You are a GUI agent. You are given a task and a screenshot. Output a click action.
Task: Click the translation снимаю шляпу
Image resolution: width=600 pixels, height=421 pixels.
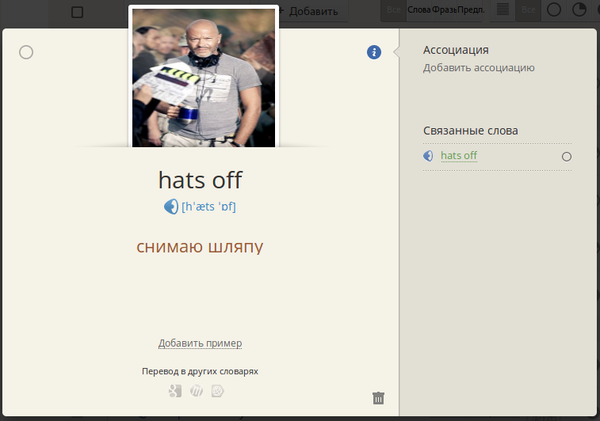click(200, 246)
